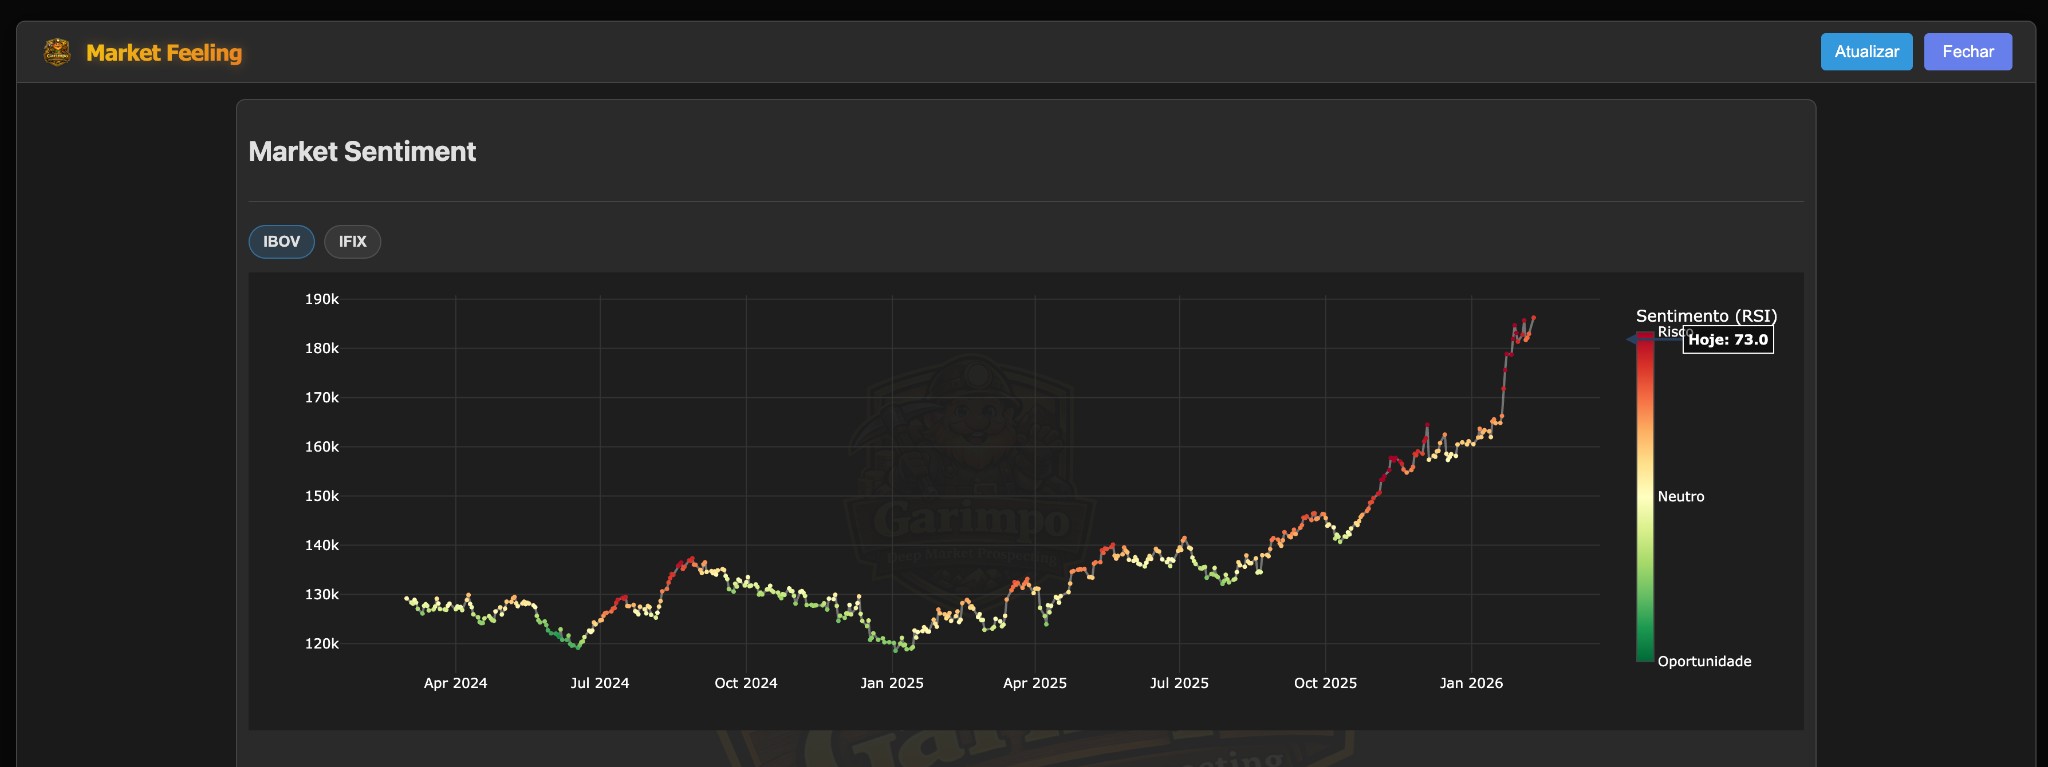Click the 'Market Sentiment' heading

pos(362,152)
